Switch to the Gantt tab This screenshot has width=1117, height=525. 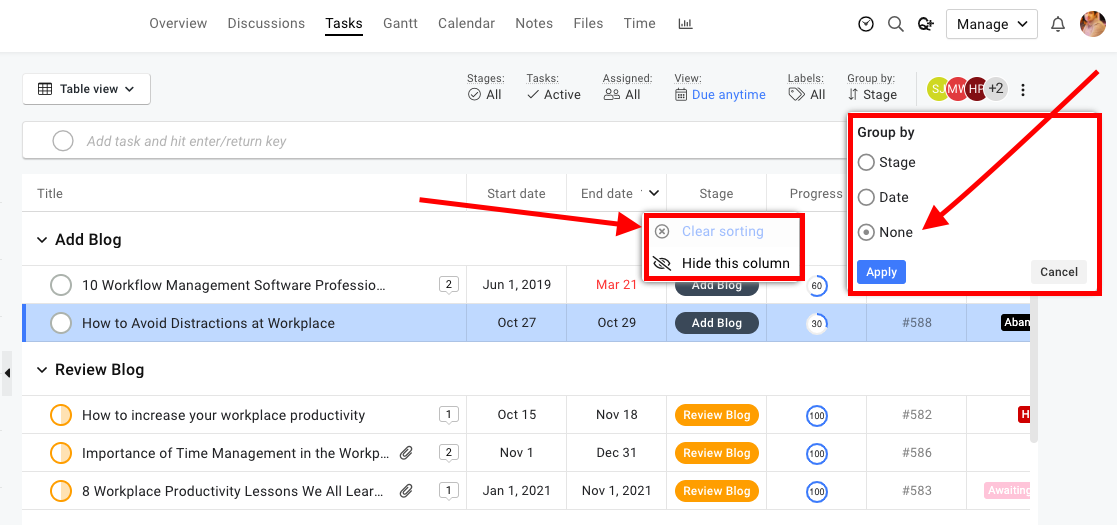click(x=400, y=23)
